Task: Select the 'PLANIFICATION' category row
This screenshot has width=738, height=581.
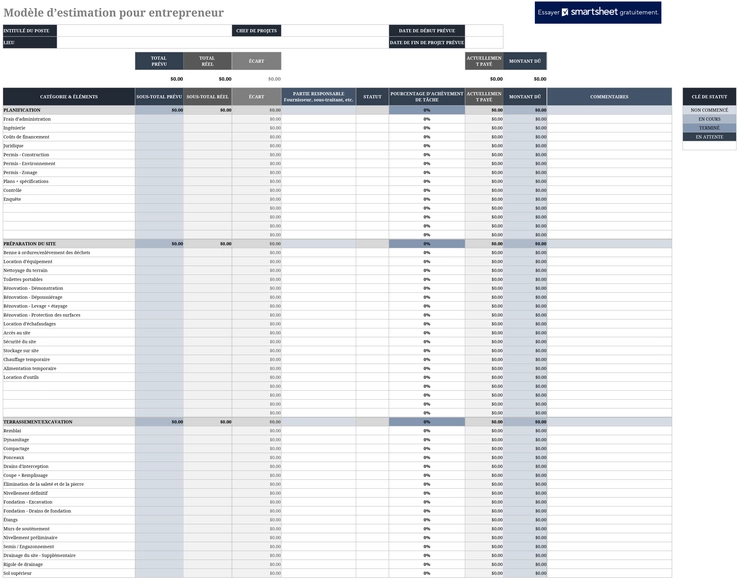Action: (x=337, y=110)
